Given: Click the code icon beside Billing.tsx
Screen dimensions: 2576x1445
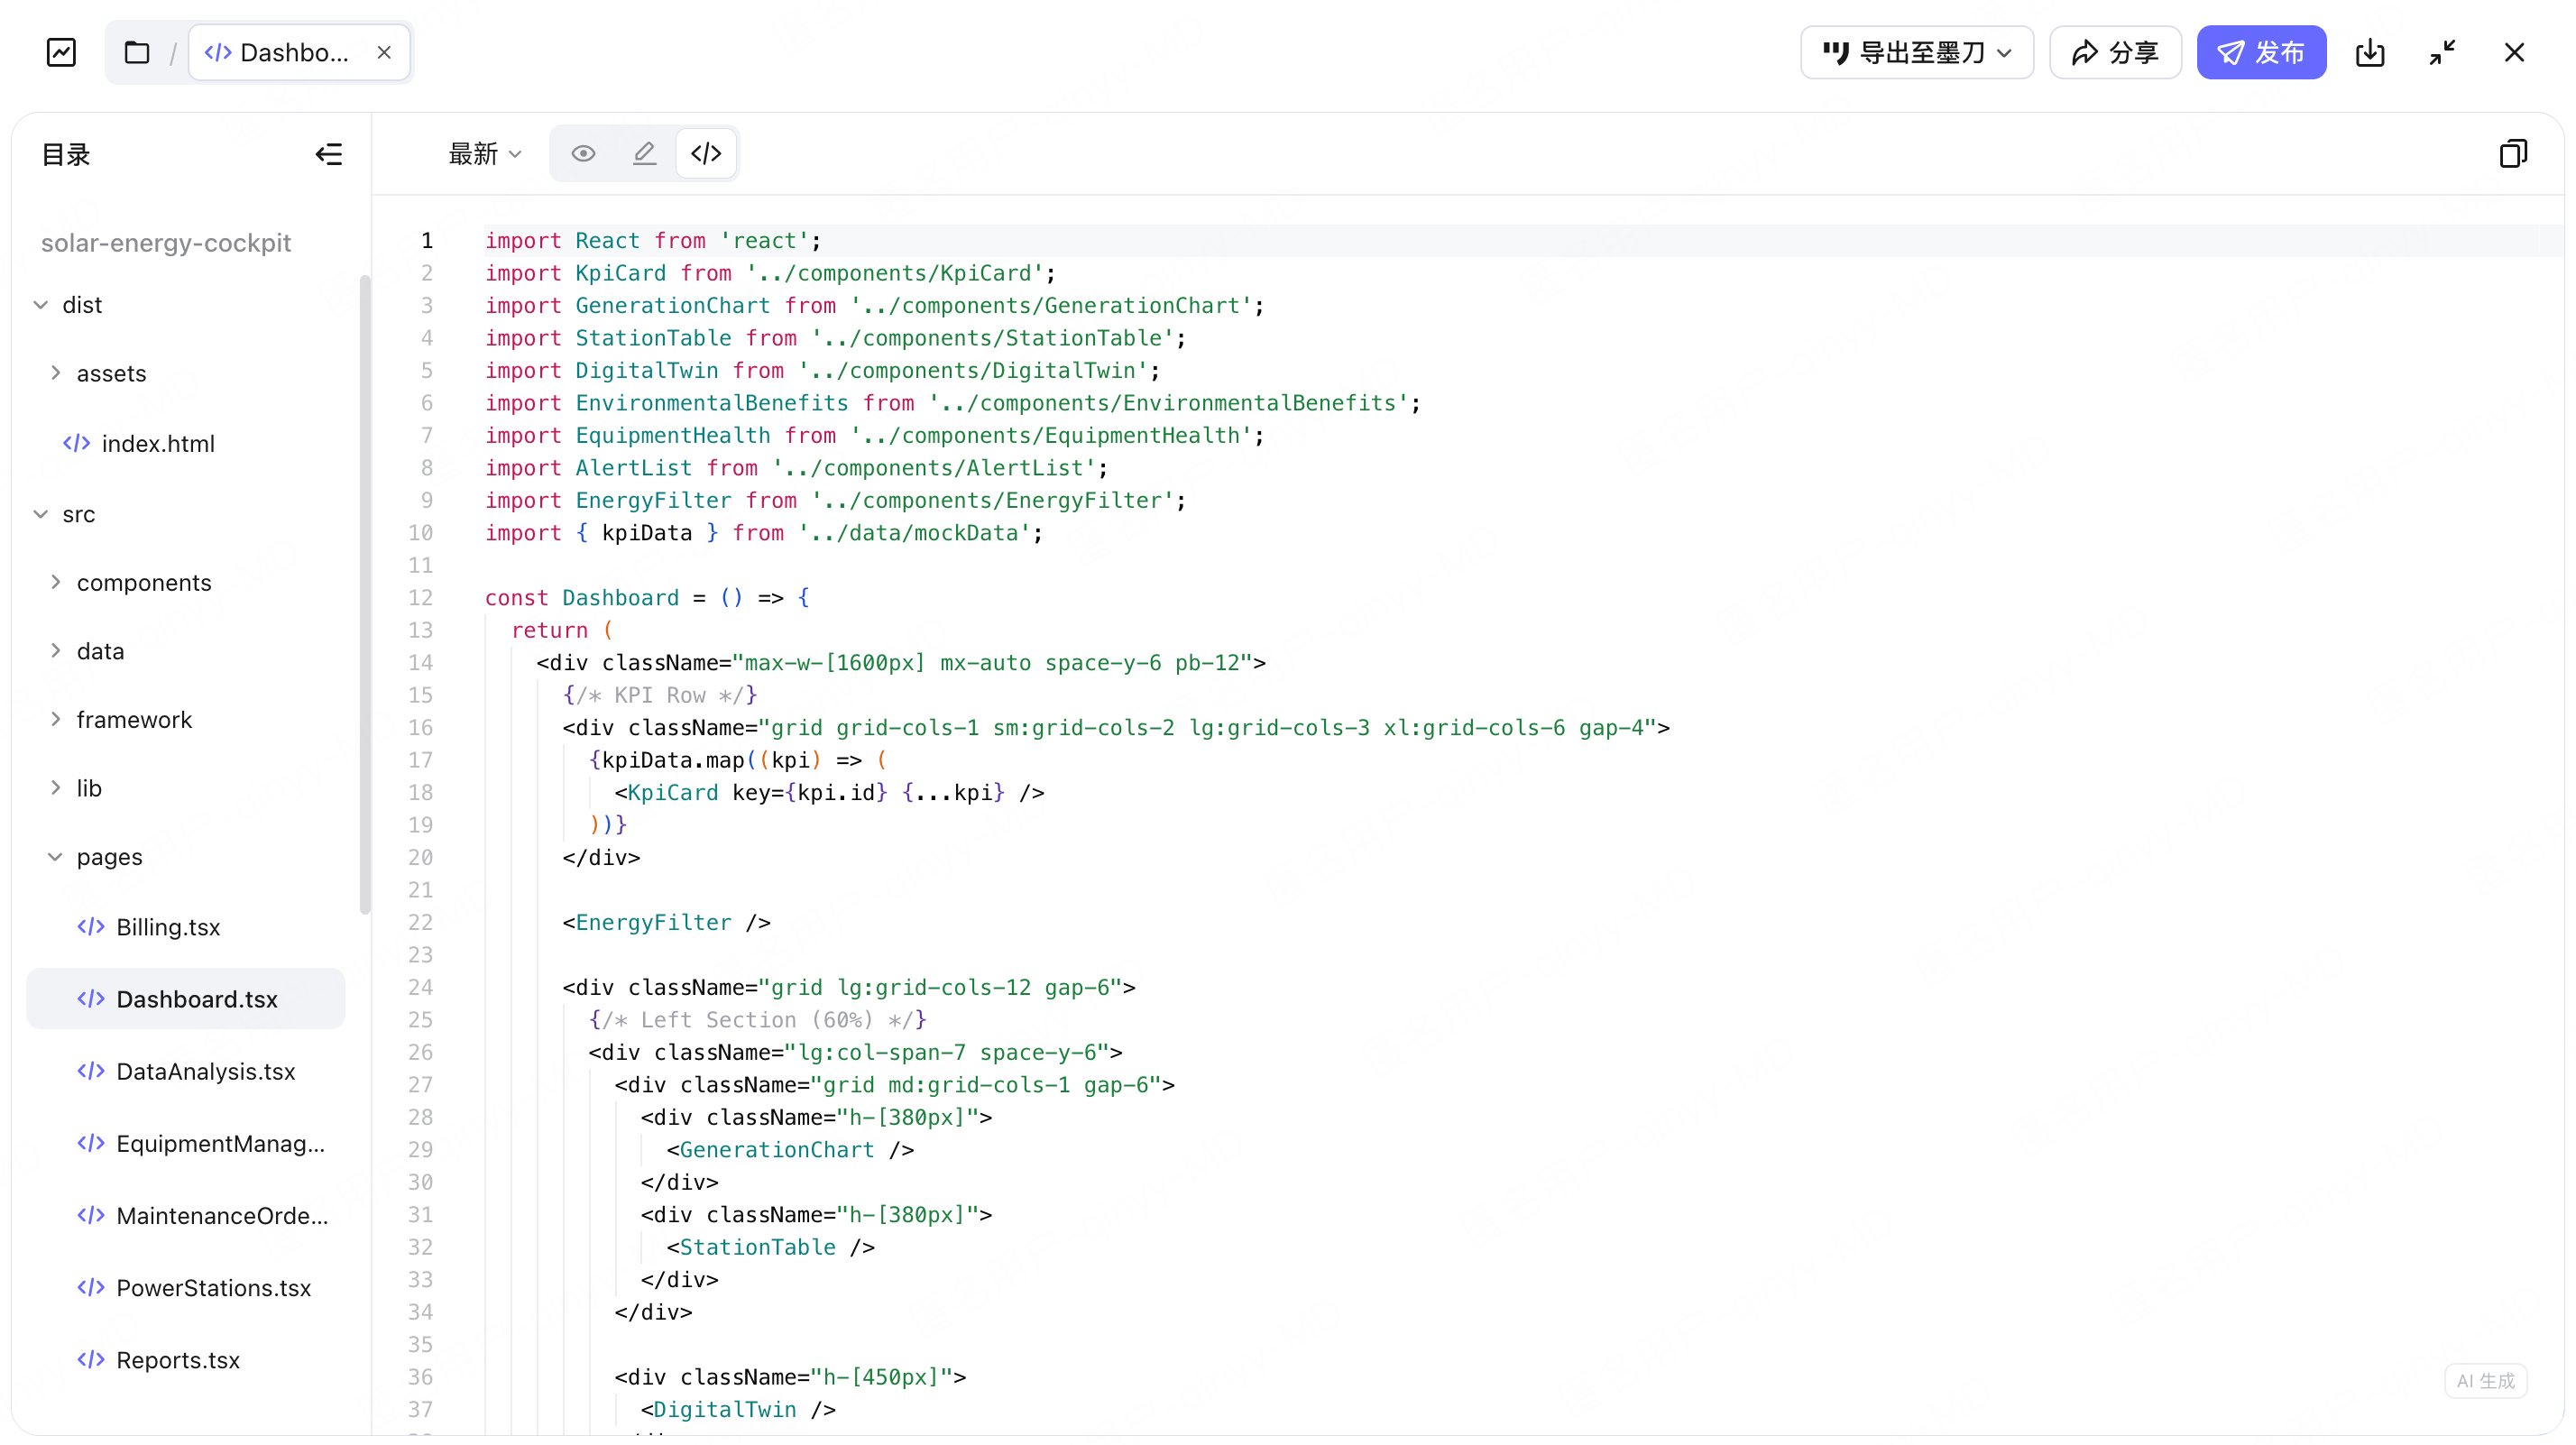Looking at the screenshot, I should (x=91, y=927).
